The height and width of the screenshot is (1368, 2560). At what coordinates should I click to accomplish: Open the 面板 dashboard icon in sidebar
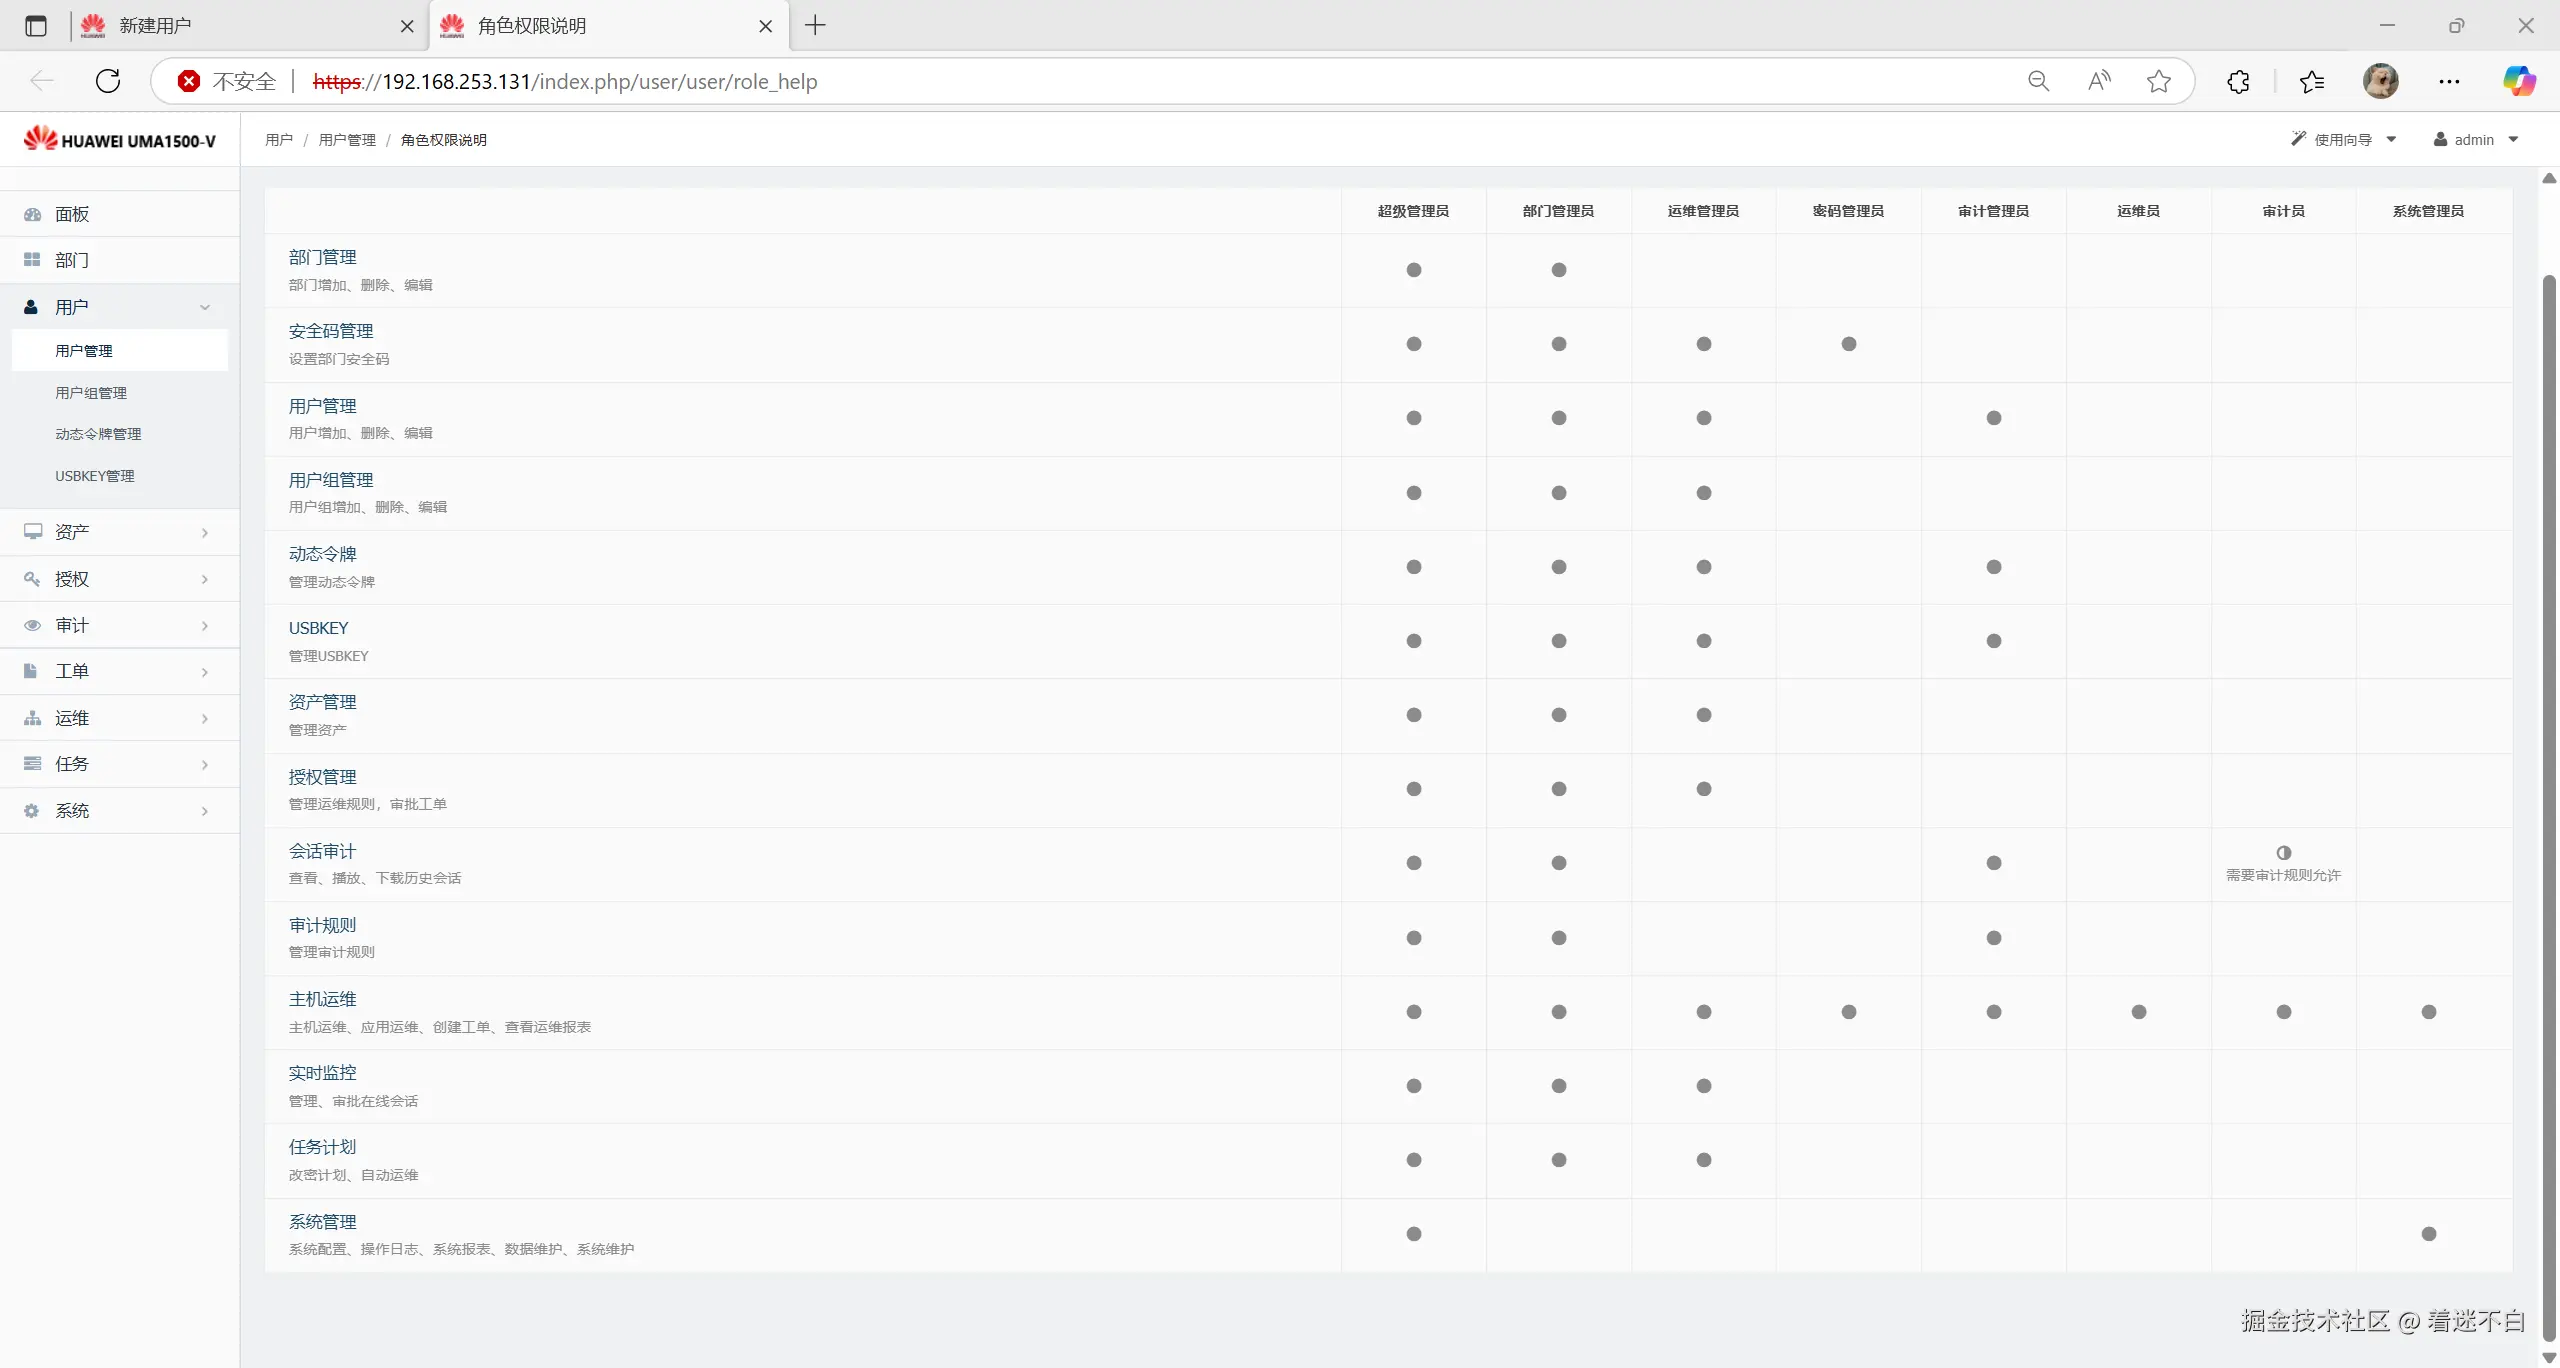coord(32,214)
